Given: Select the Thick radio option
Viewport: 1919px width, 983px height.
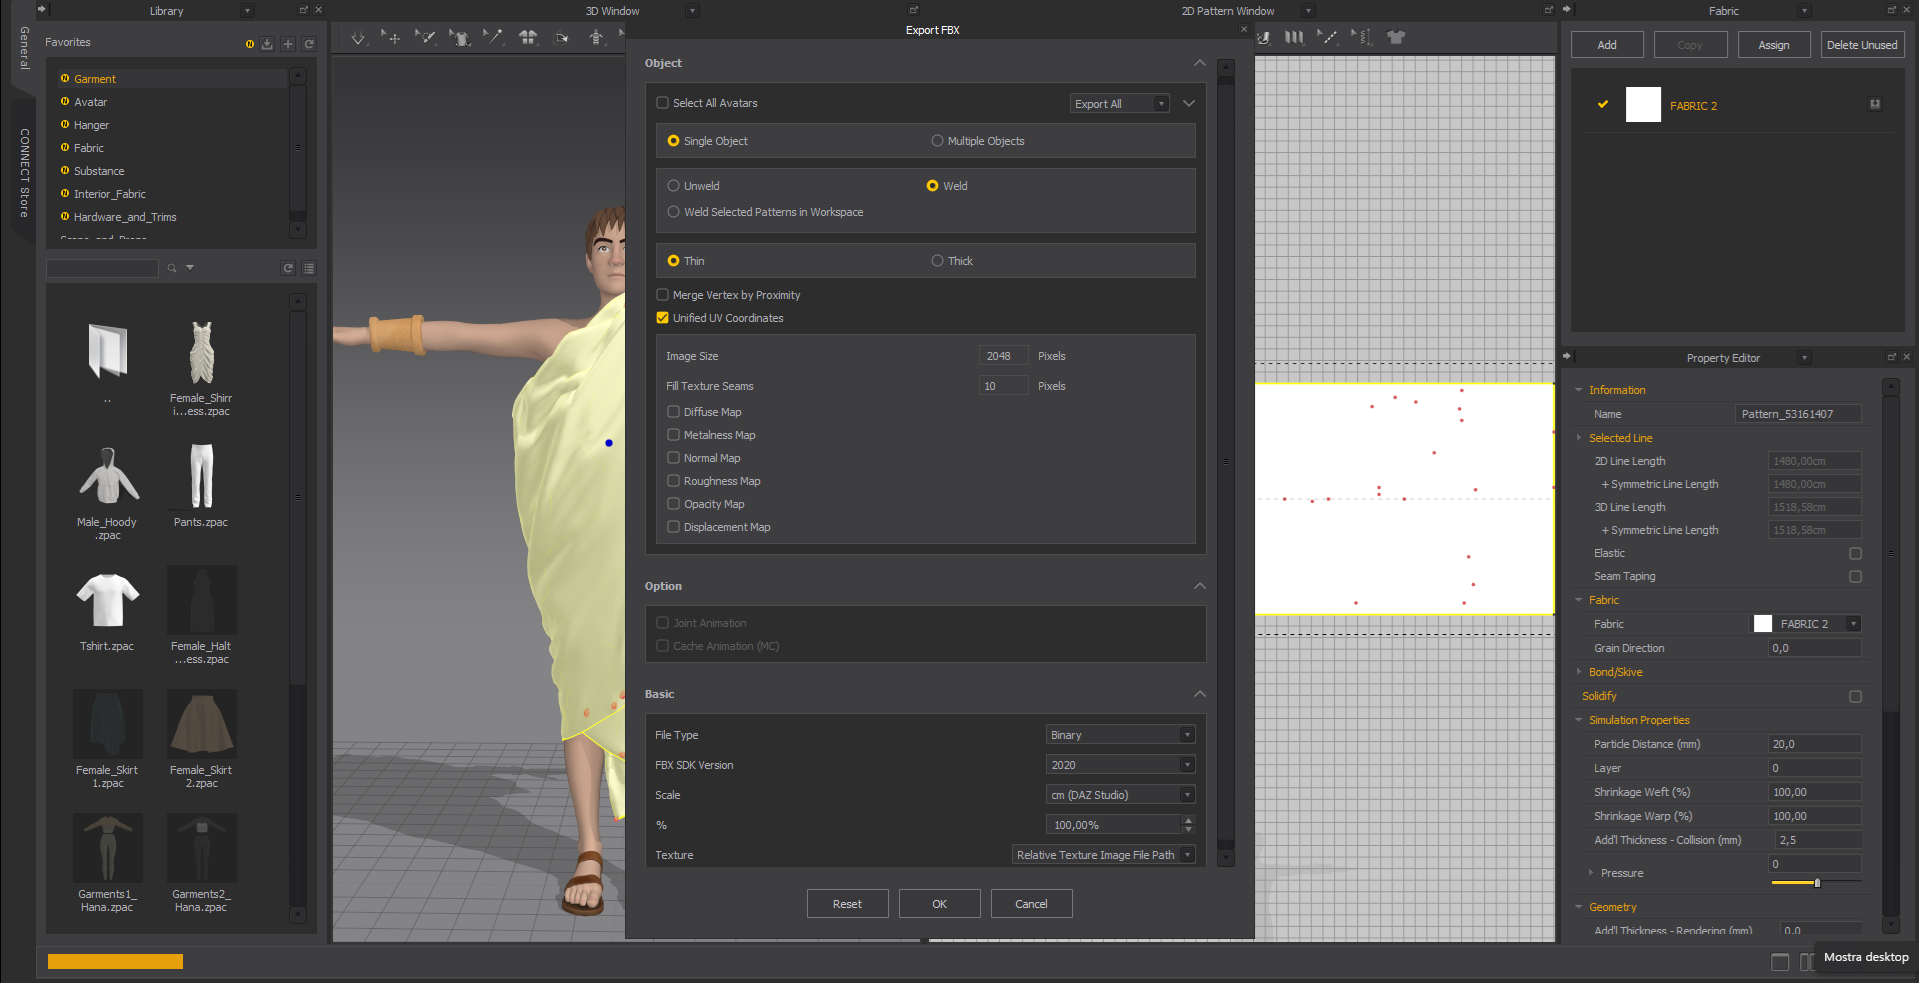Looking at the screenshot, I should [937, 261].
